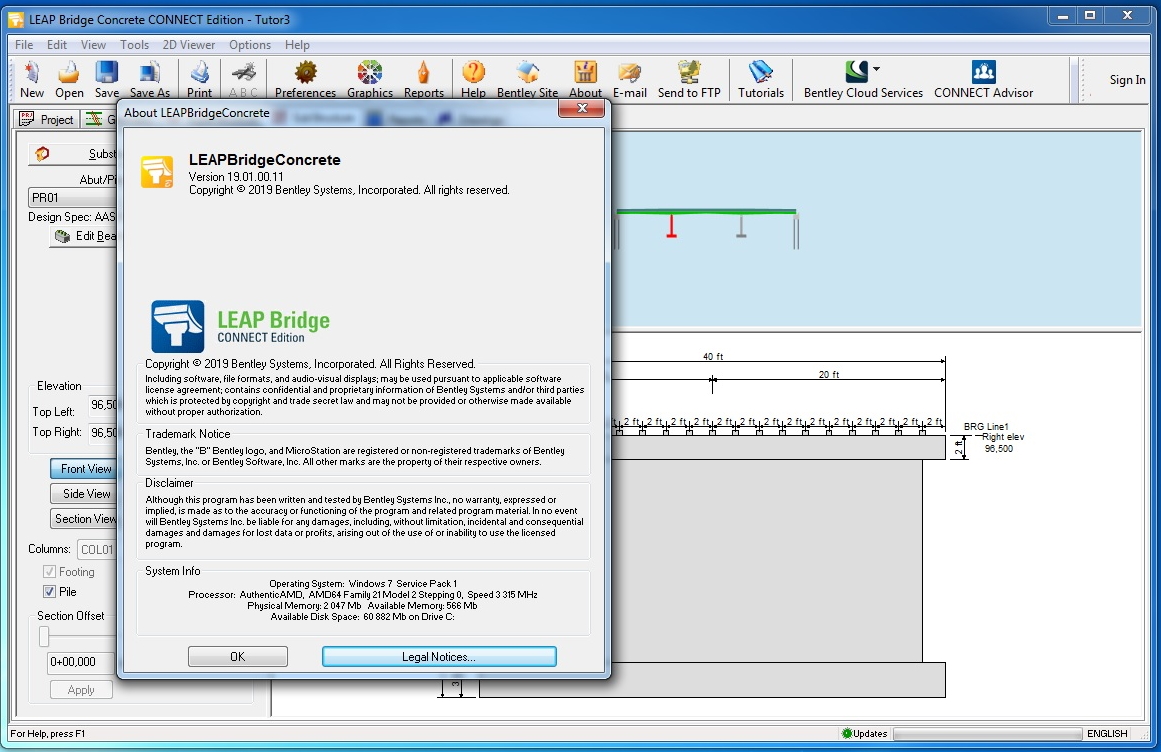Click Sign In link

click(1127, 80)
